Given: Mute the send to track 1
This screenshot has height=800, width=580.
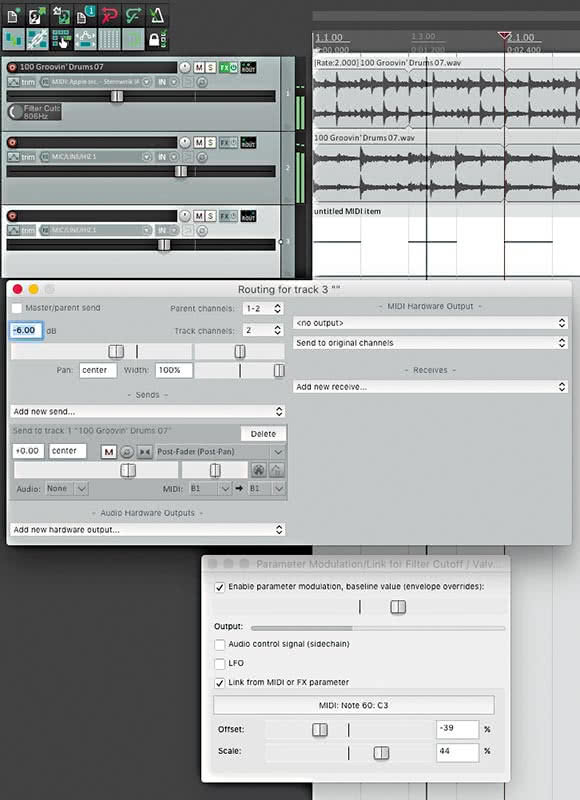Looking at the screenshot, I should click(x=109, y=452).
